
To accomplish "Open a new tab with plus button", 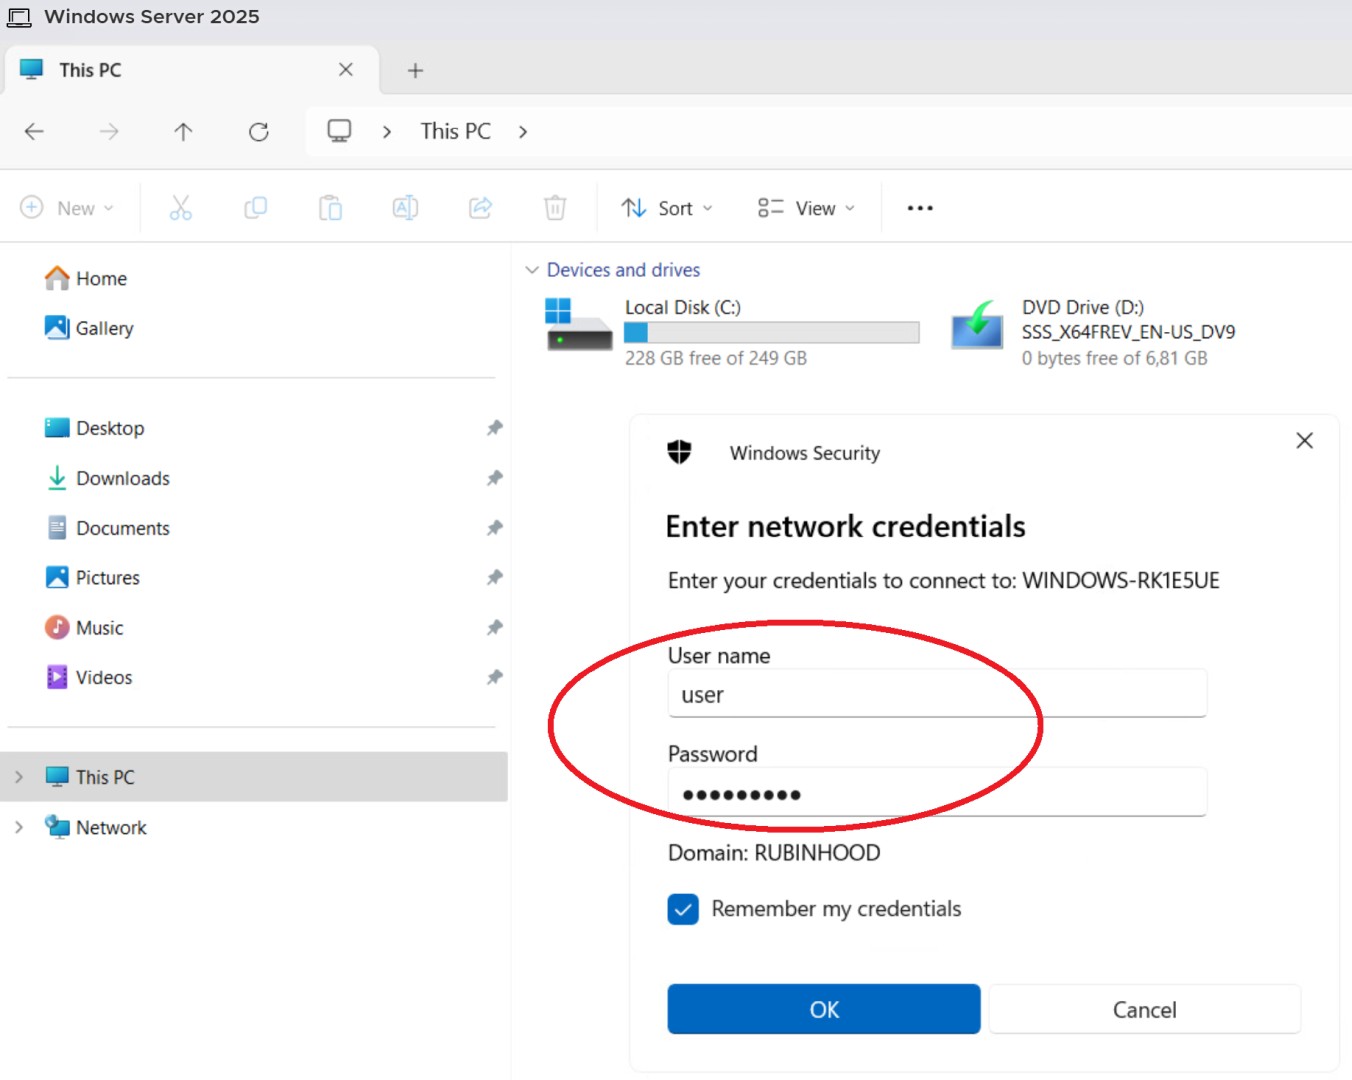I will pyautogui.click(x=416, y=70).
